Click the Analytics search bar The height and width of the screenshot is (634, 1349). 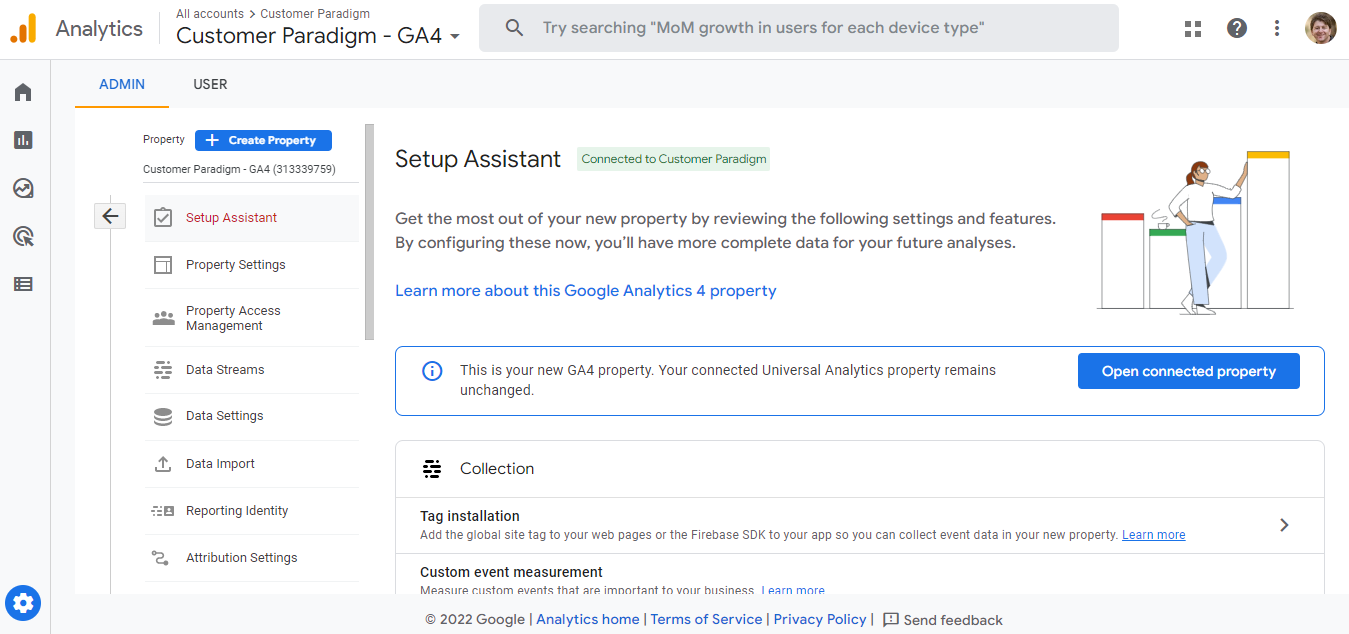click(798, 28)
